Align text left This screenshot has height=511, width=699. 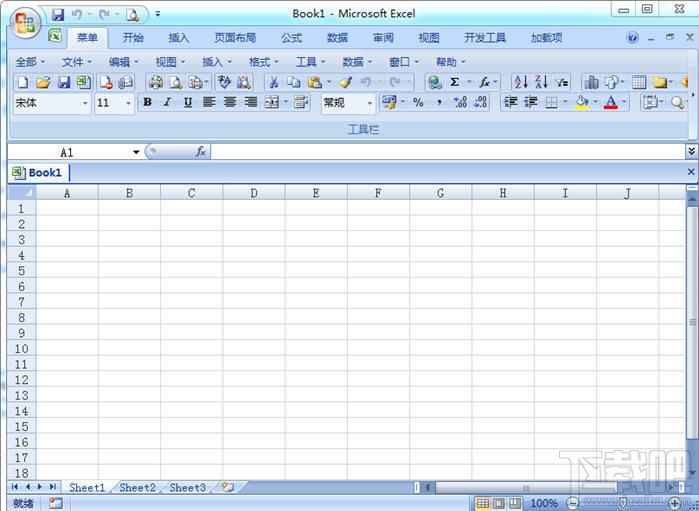(x=209, y=103)
